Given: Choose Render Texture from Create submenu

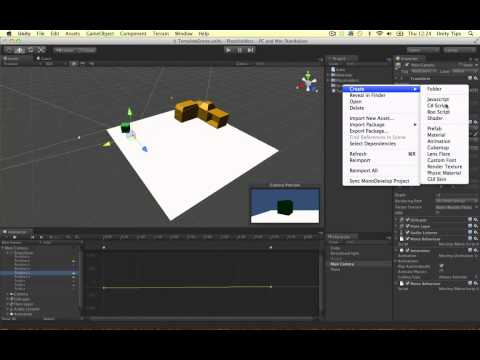Looking at the screenshot, I should click(x=444, y=166).
